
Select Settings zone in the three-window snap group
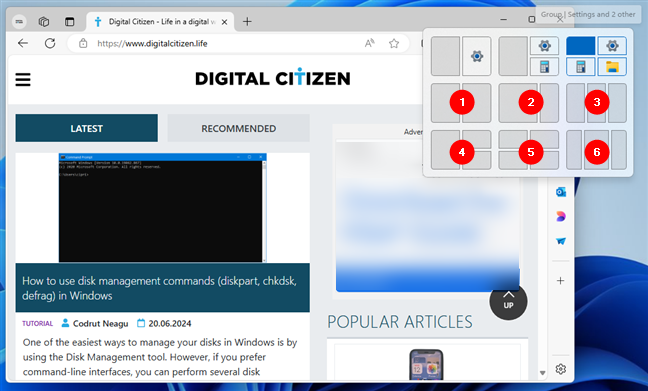coord(544,45)
